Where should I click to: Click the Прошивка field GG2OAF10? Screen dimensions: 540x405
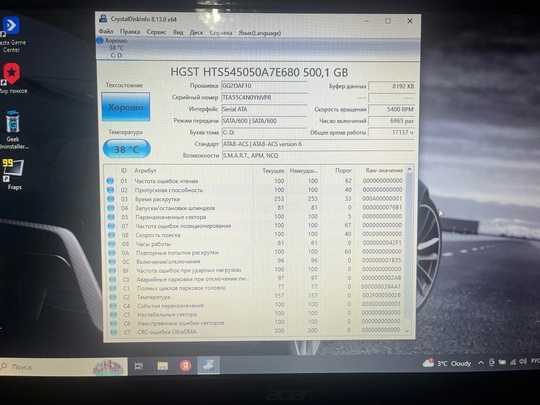264,86
